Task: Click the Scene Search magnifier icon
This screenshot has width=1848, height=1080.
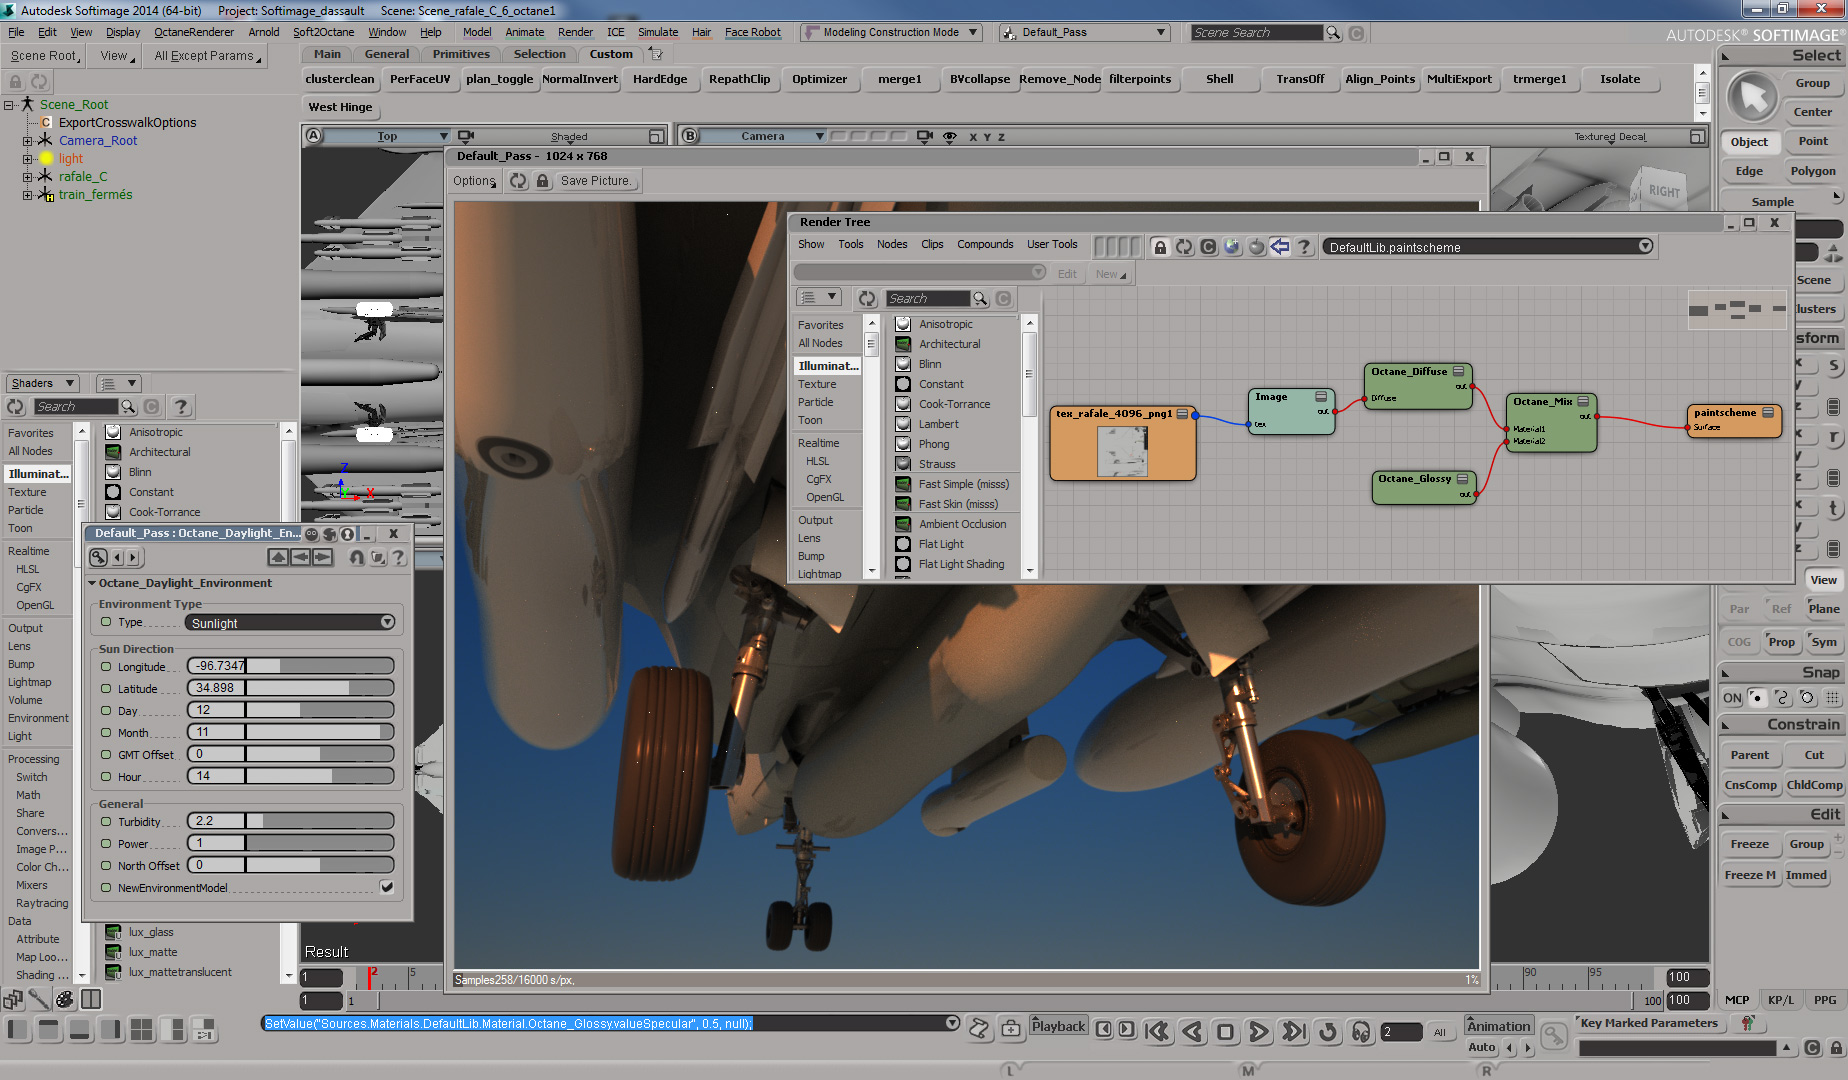Action: click(1333, 33)
